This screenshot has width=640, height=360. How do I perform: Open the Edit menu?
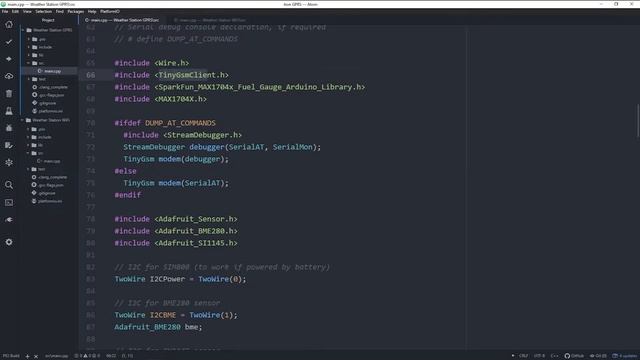pos(16,11)
